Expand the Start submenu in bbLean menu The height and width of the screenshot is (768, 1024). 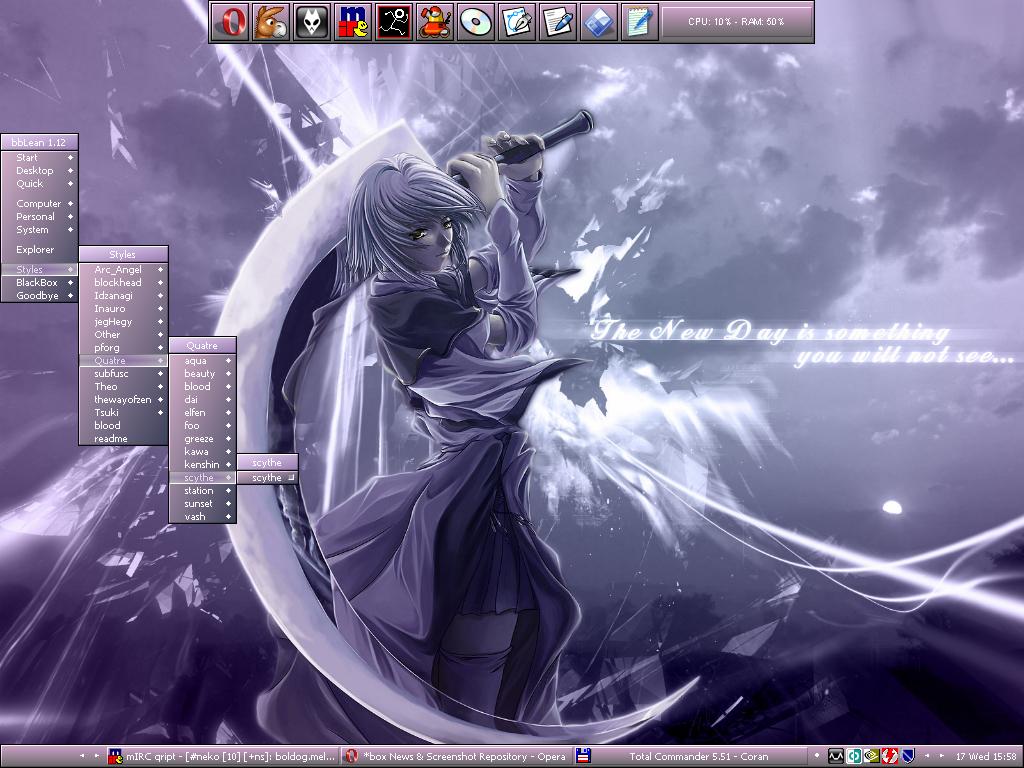[39, 157]
